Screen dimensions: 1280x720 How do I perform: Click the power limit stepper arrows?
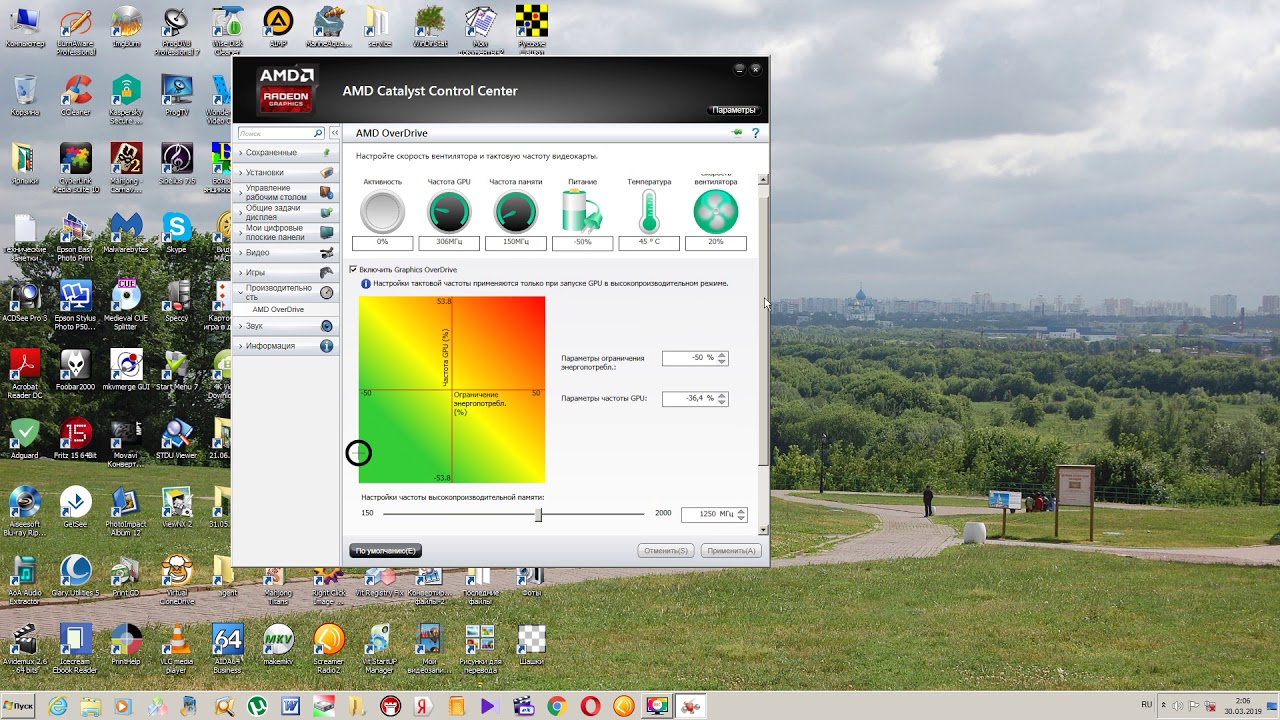click(722, 358)
